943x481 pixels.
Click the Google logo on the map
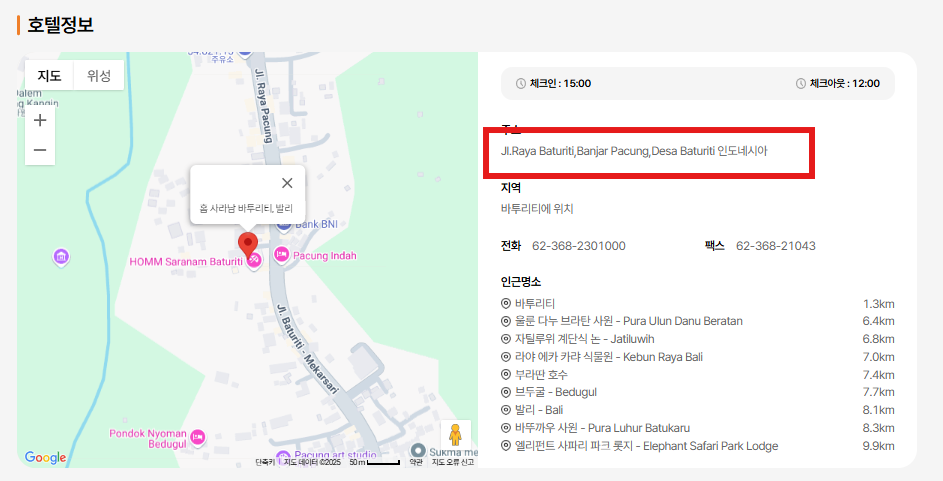pos(46,458)
